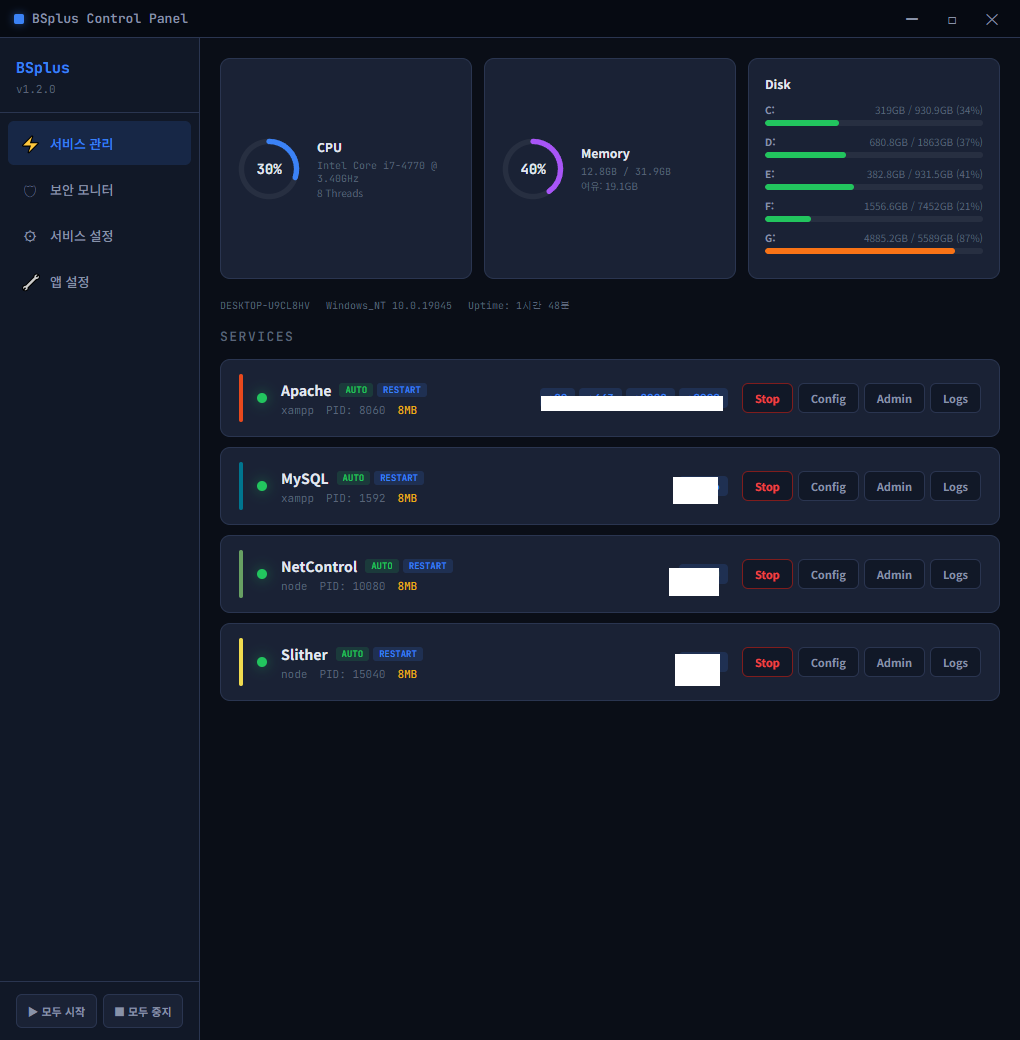Click the lightning bolt icon in sidebar

31,144
